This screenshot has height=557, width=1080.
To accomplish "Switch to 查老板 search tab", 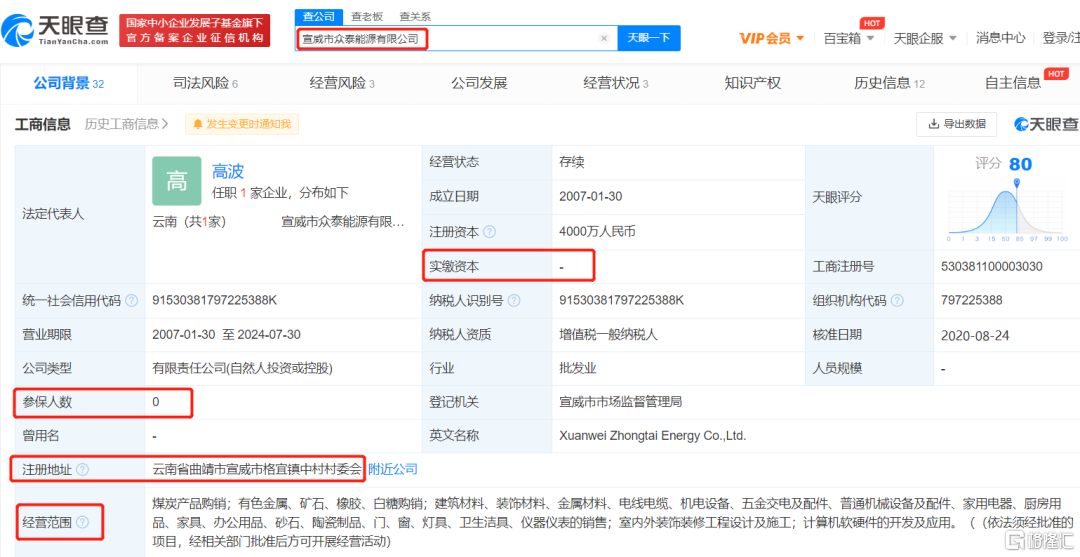I will 367,16.
